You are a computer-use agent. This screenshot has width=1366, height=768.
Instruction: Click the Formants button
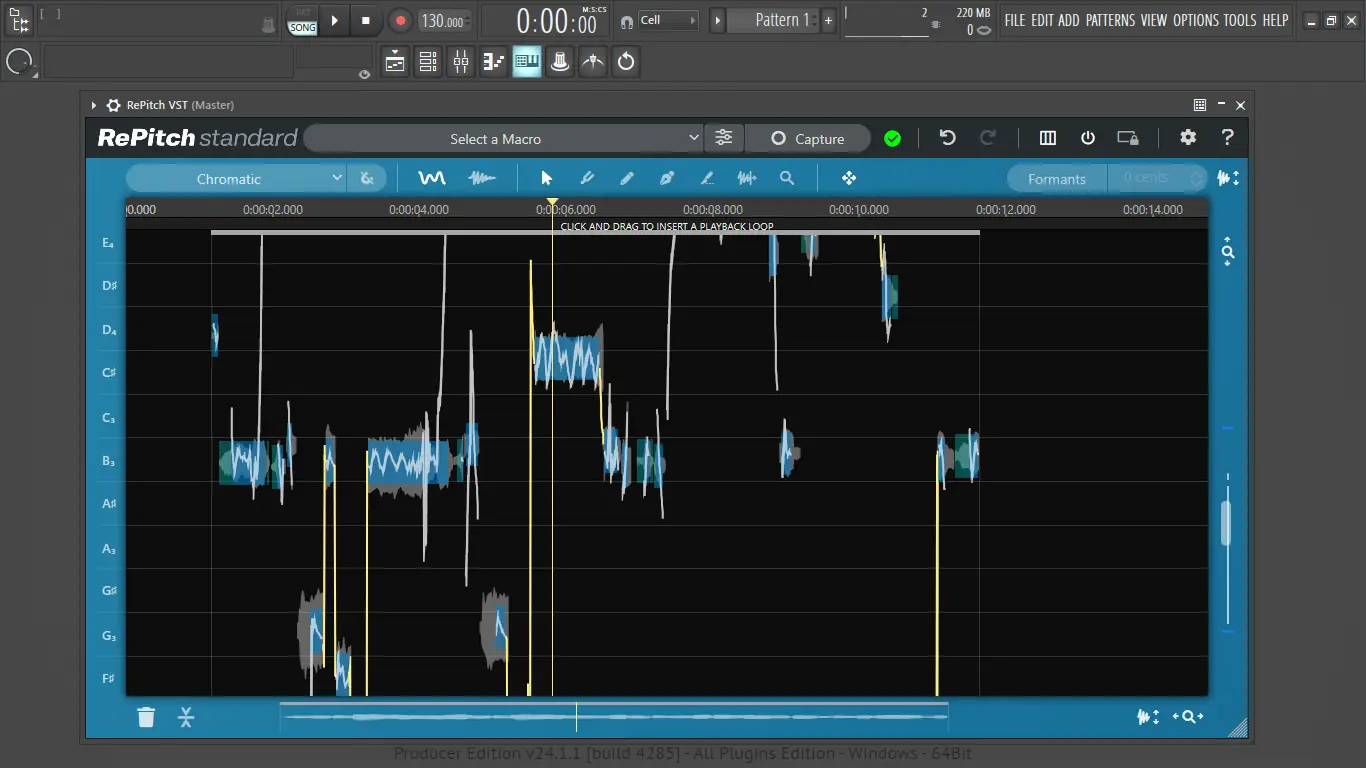click(x=1056, y=179)
